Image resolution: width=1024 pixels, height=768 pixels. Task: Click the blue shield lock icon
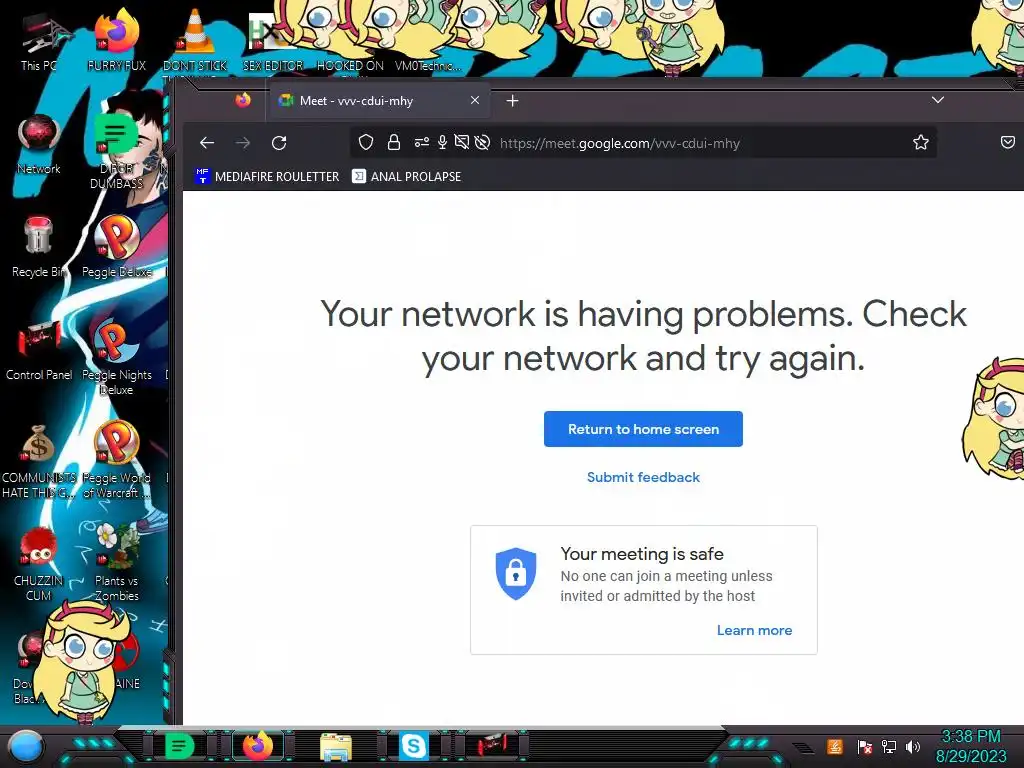coord(516,573)
